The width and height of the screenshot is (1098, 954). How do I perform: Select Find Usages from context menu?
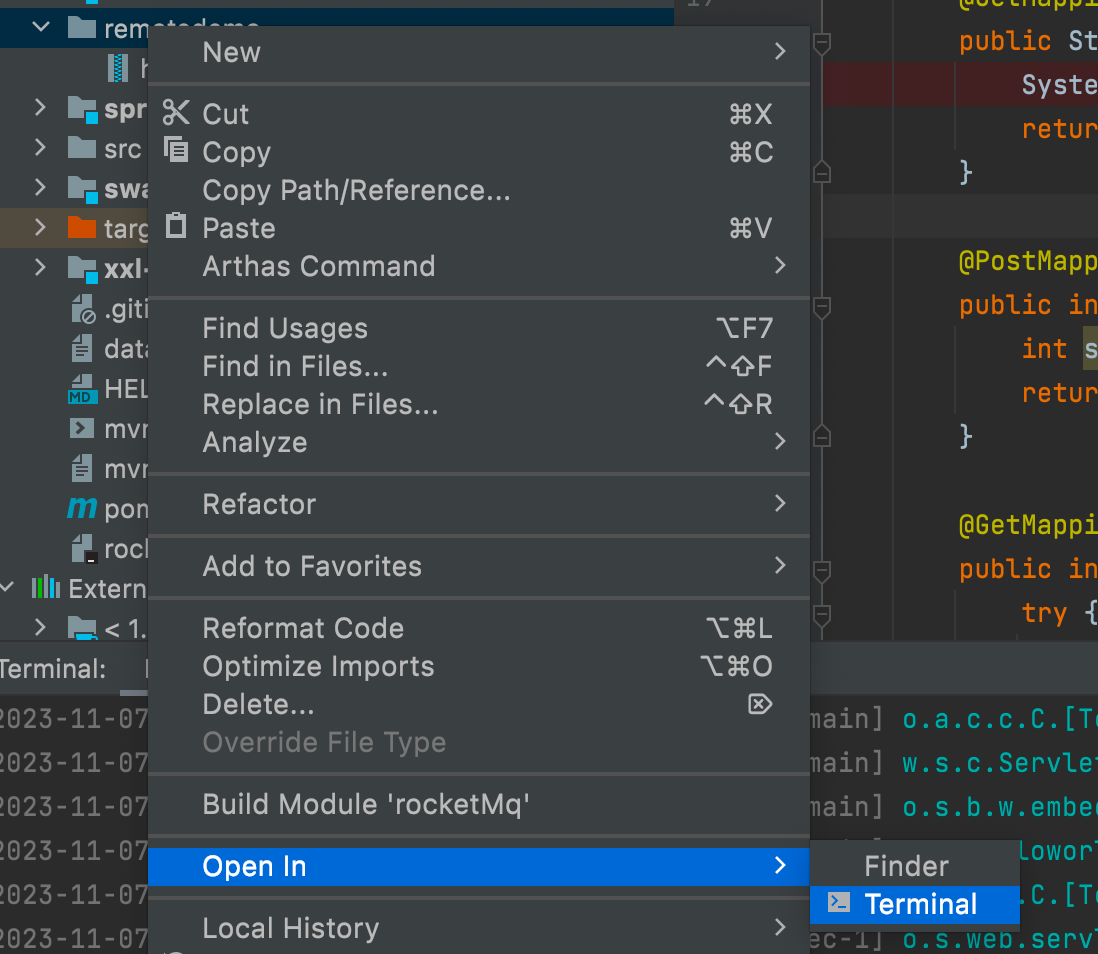coord(285,328)
